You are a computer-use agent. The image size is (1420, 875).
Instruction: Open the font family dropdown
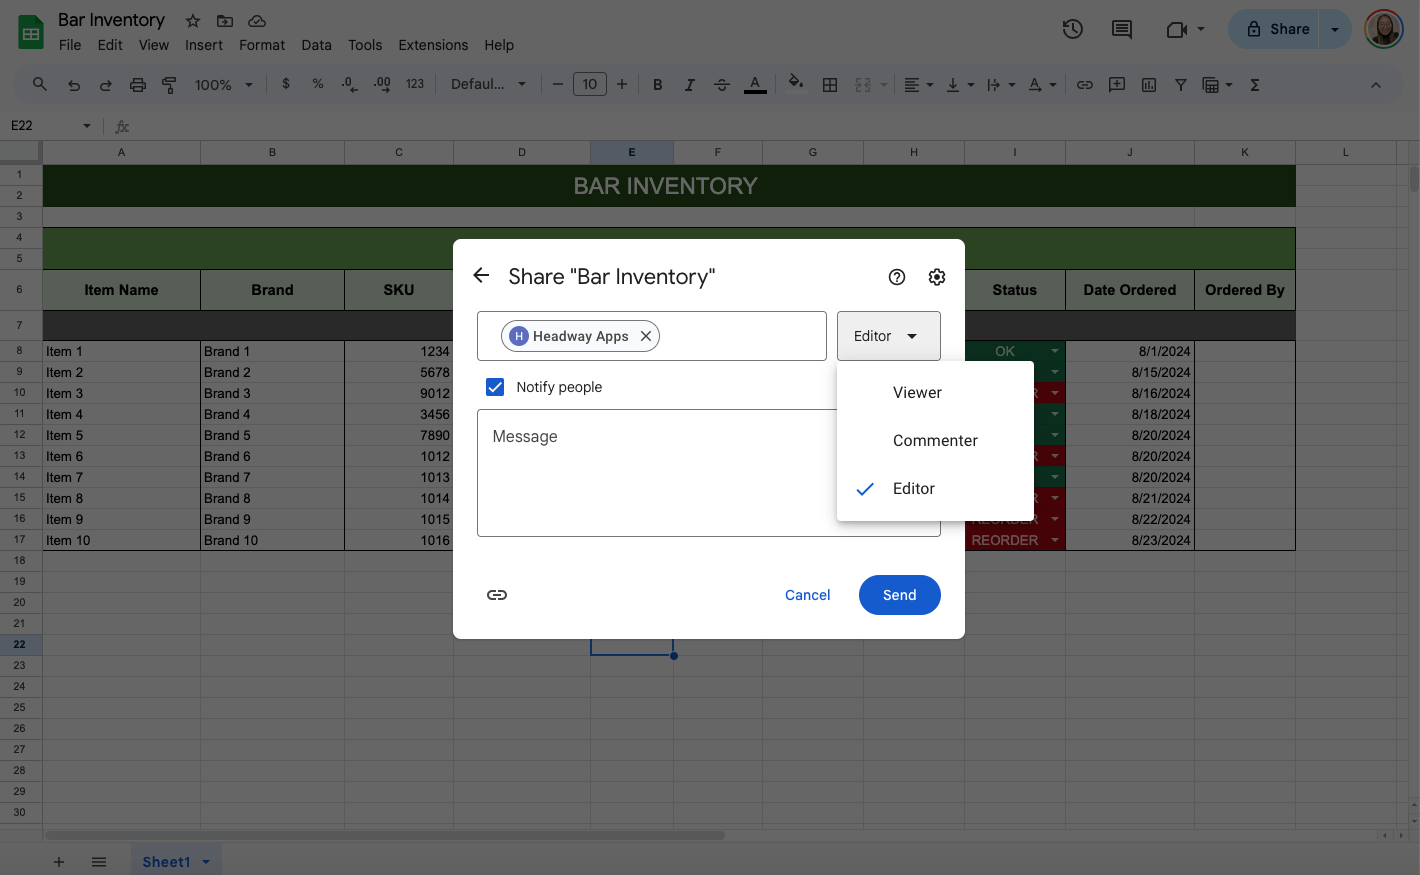488,85
